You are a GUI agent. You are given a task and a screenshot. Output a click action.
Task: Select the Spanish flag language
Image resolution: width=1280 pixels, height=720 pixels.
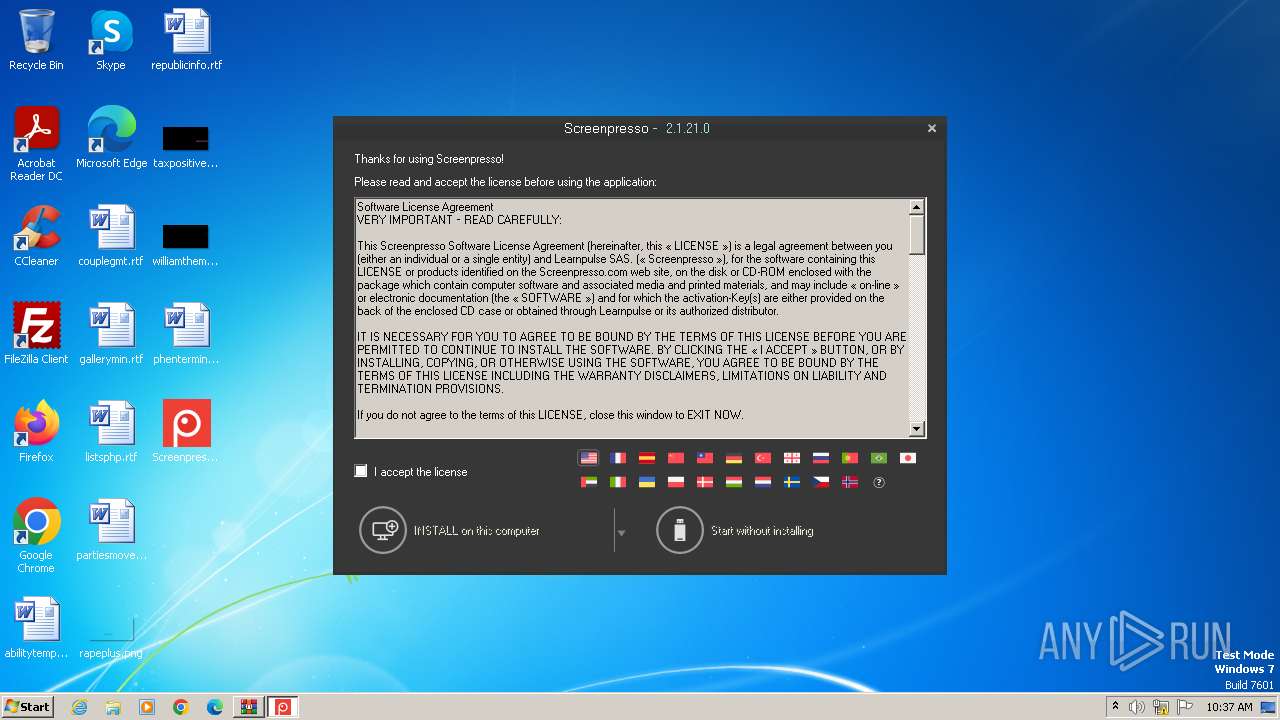coord(647,458)
